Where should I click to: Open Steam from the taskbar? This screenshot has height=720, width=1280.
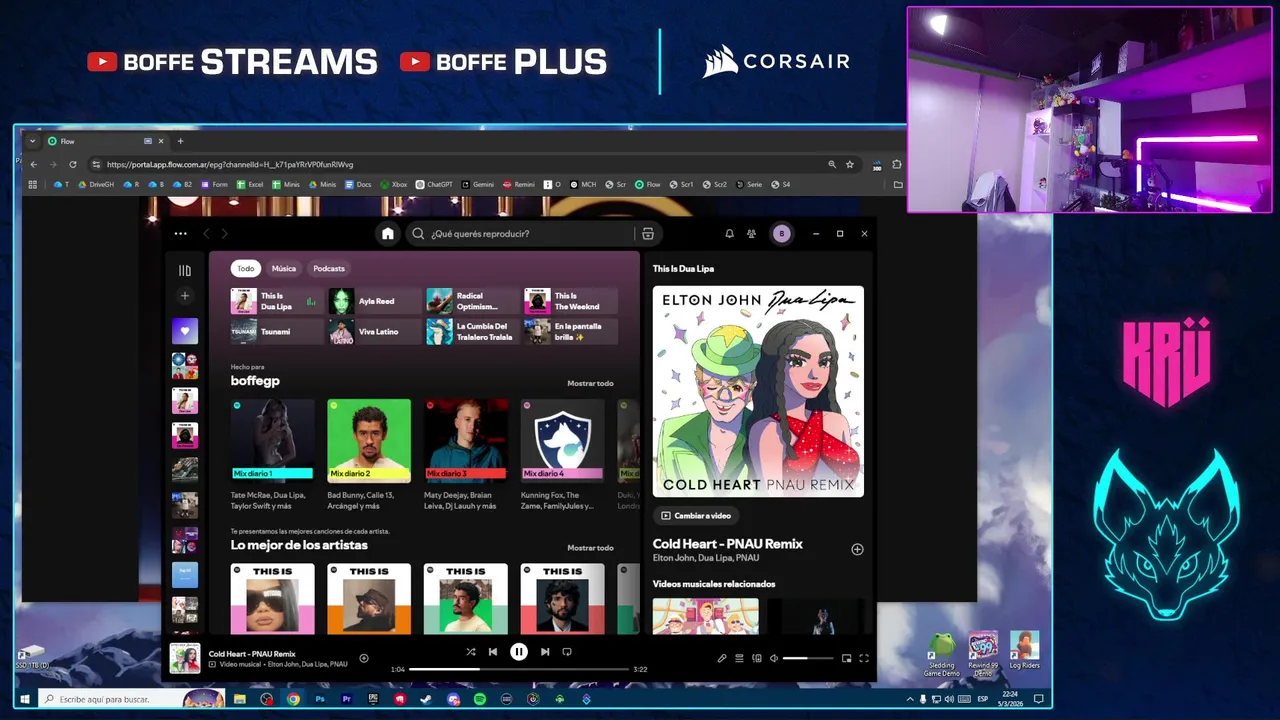point(426,699)
